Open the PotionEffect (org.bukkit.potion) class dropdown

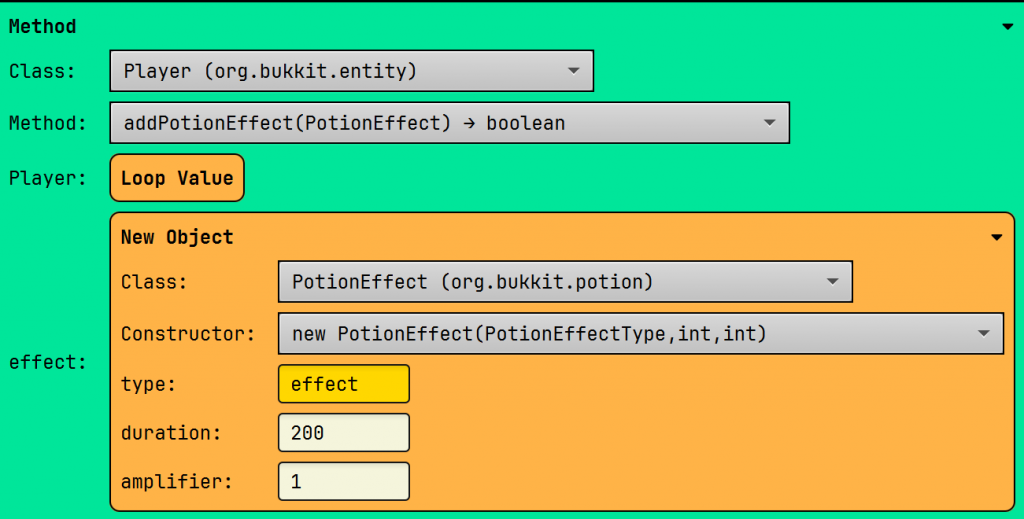pyautogui.click(x=564, y=282)
